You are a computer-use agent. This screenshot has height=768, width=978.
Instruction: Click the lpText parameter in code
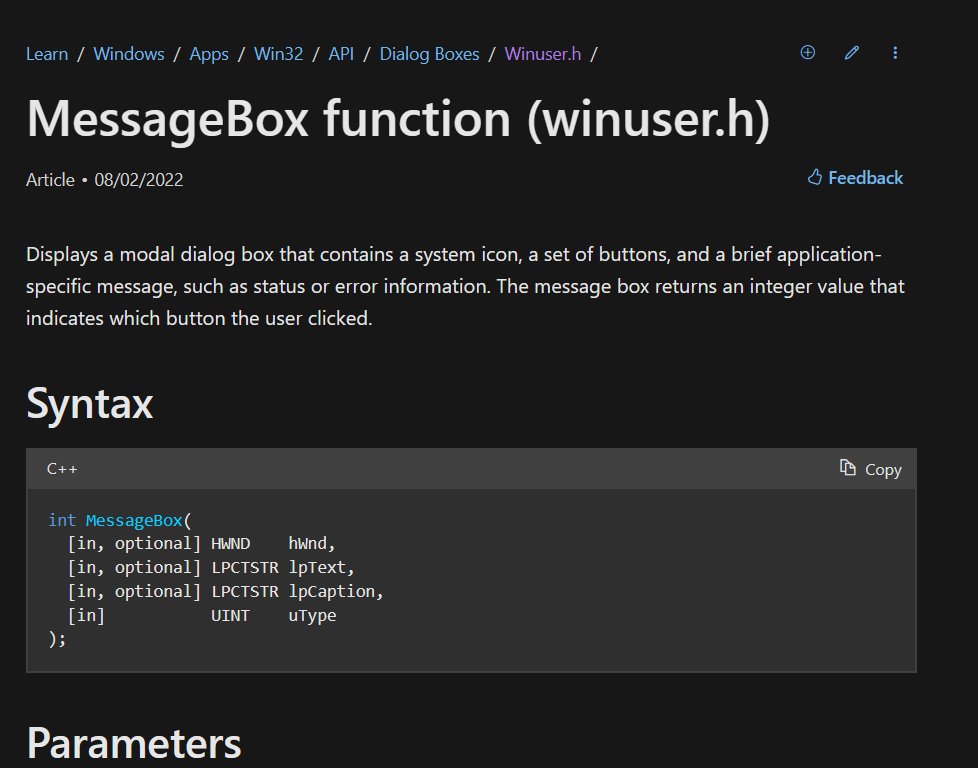(316, 568)
